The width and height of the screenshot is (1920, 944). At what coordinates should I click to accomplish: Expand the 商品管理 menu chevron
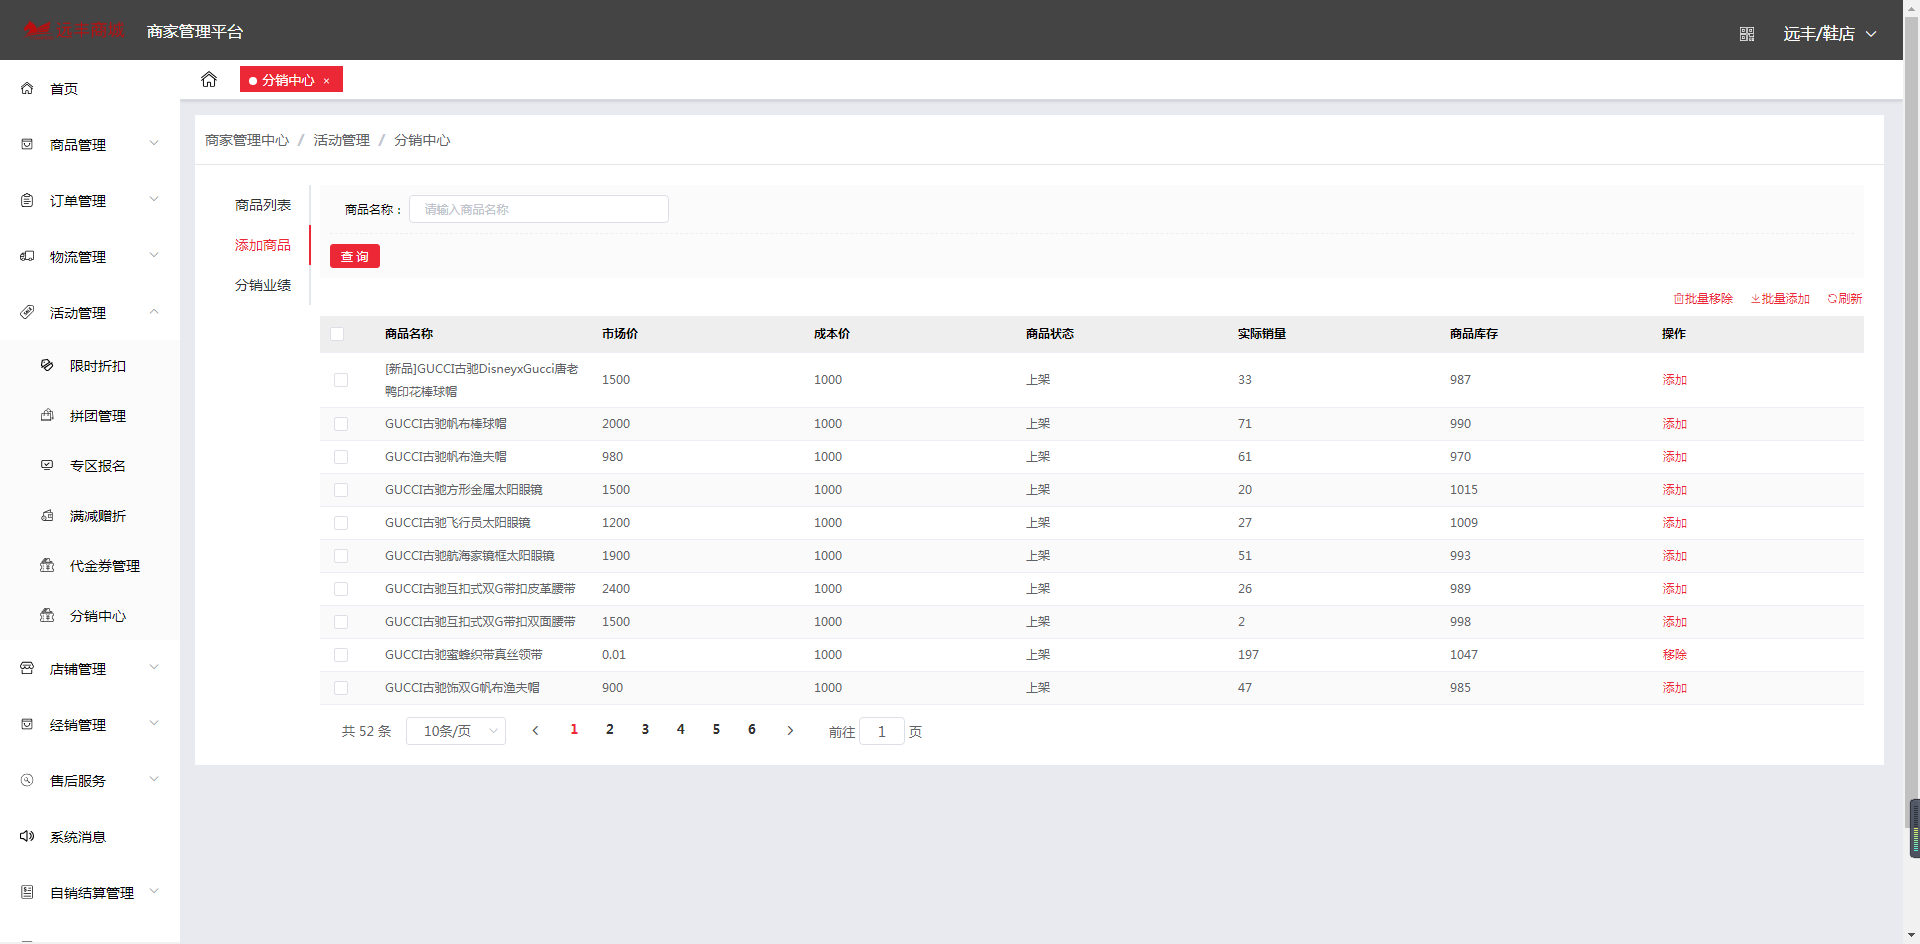[154, 143]
